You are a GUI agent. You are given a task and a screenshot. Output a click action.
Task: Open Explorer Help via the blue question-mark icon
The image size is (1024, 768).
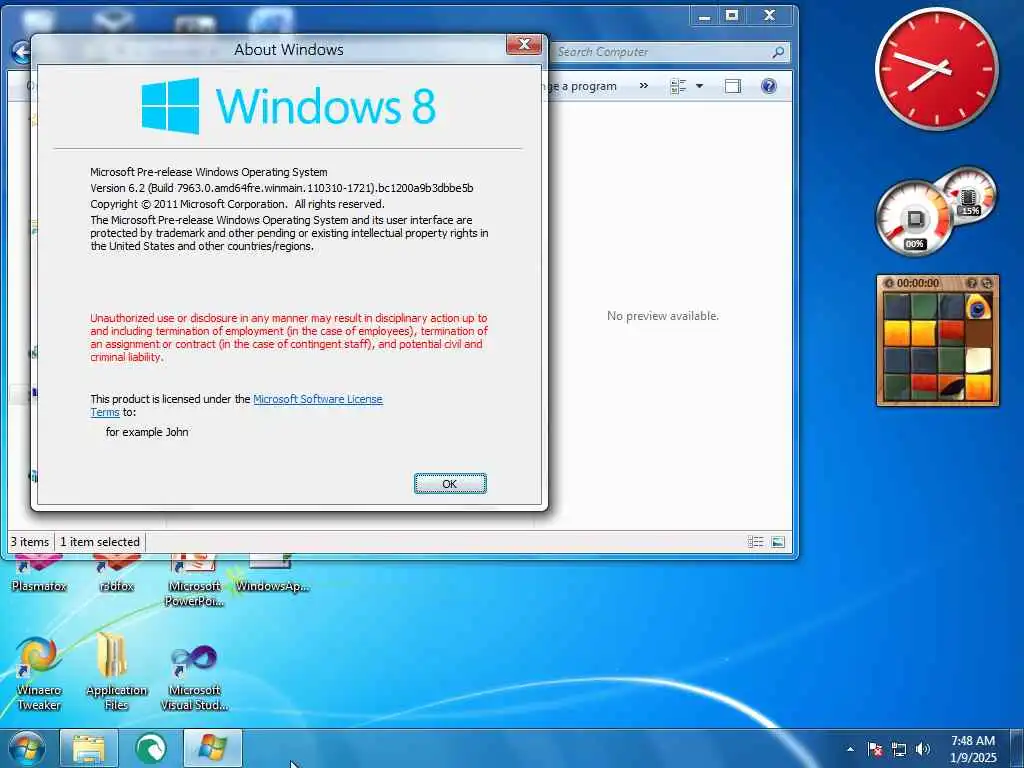pyautogui.click(x=769, y=86)
